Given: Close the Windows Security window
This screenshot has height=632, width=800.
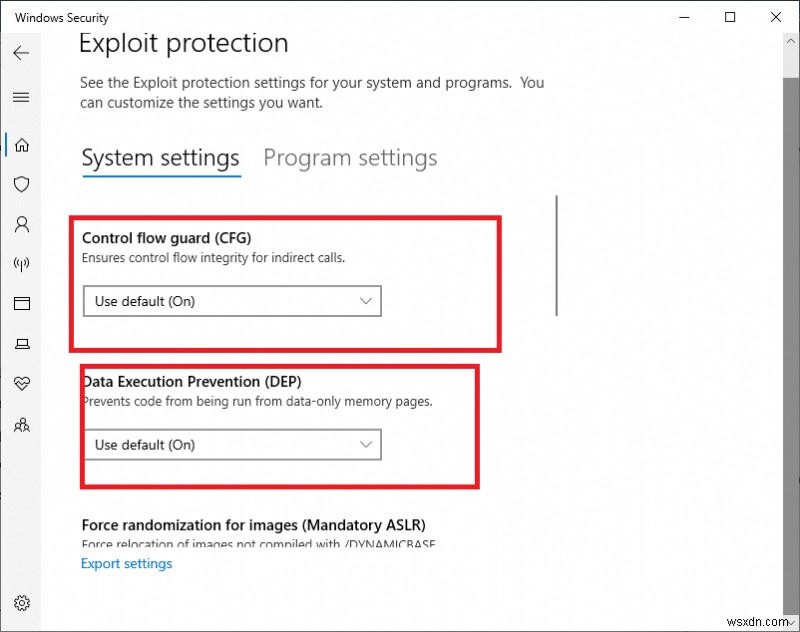Looking at the screenshot, I should tap(776, 17).
